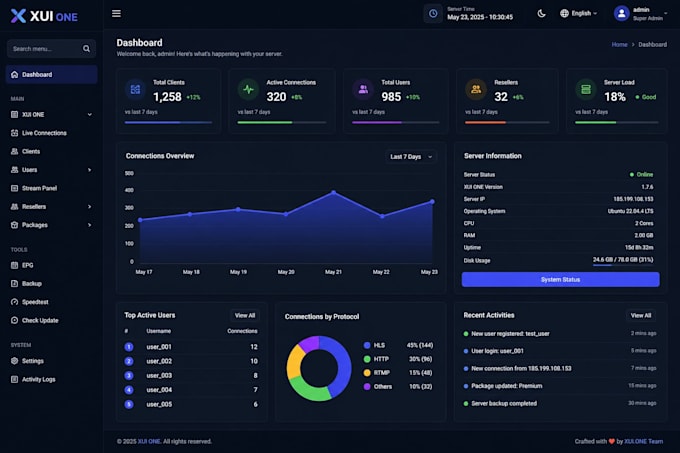Click the May 21 peak data point
The height and width of the screenshot is (453, 680).
(333, 192)
